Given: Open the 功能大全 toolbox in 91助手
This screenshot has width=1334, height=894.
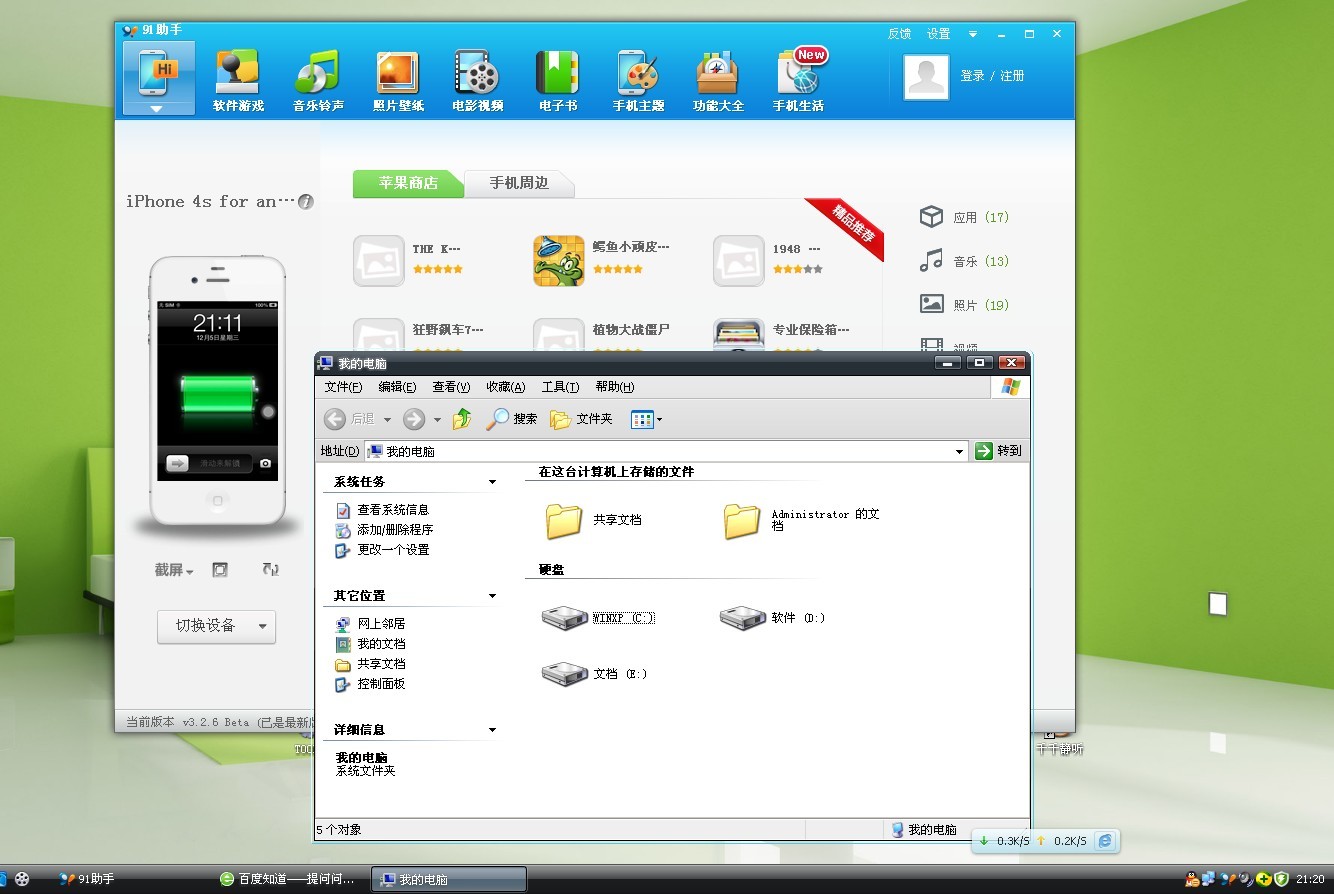Looking at the screenshot, I should click(x=718, y=80).
